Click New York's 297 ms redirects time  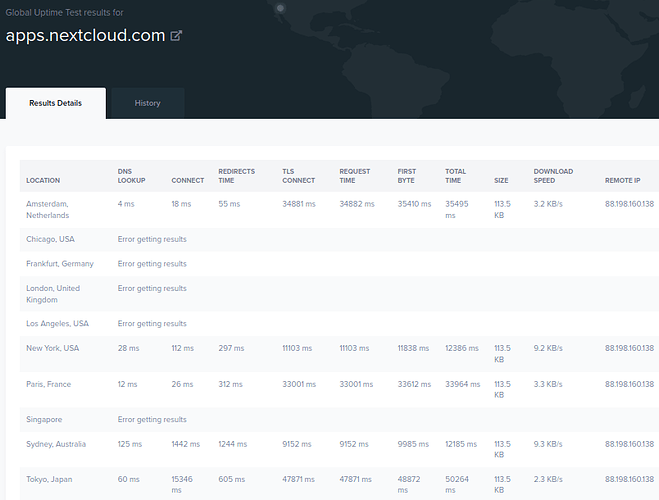pos(231,348)
